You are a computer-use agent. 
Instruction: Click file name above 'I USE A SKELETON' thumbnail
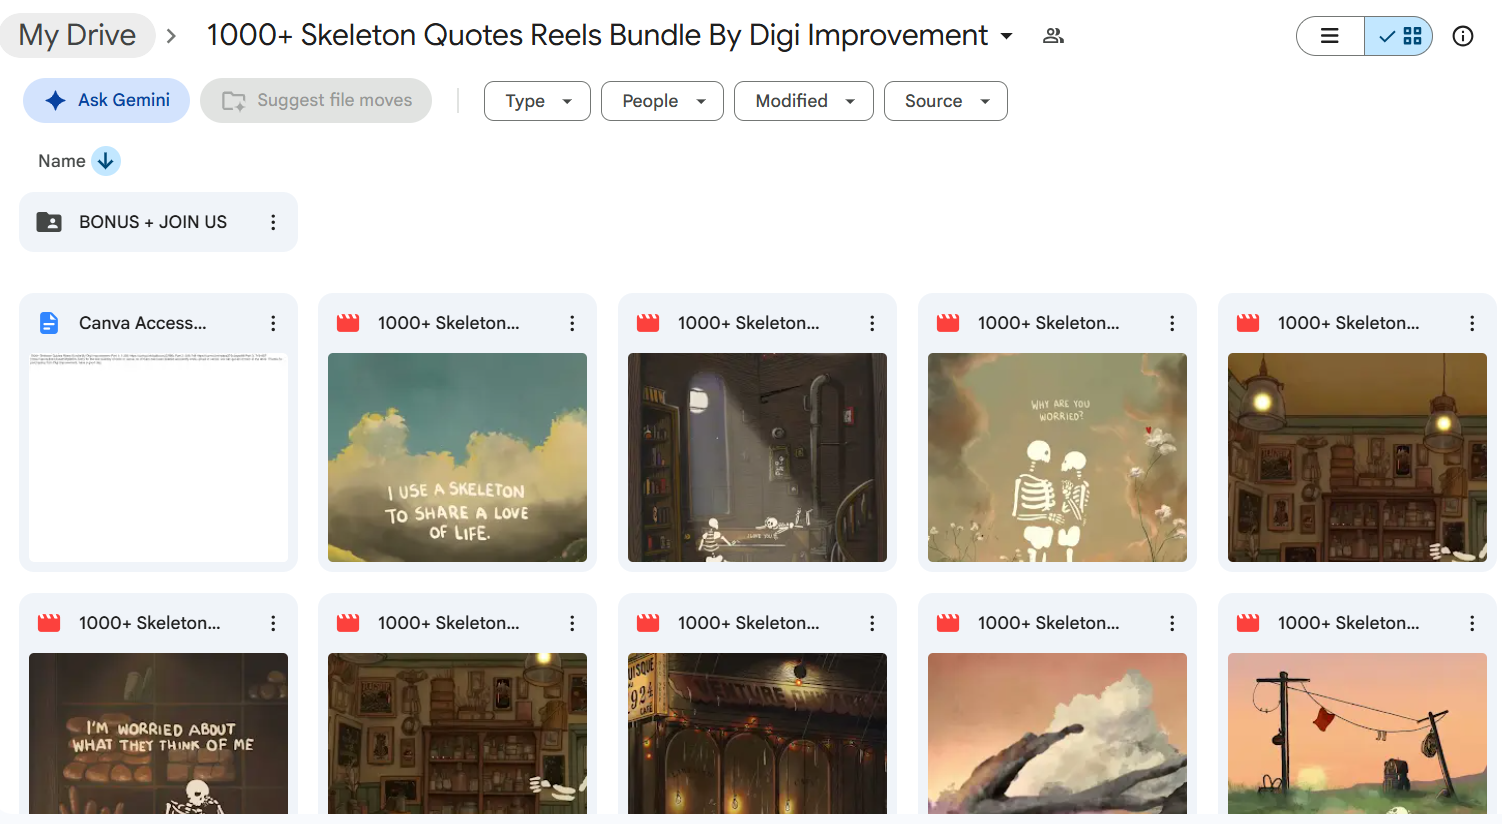tap(449, 323)
